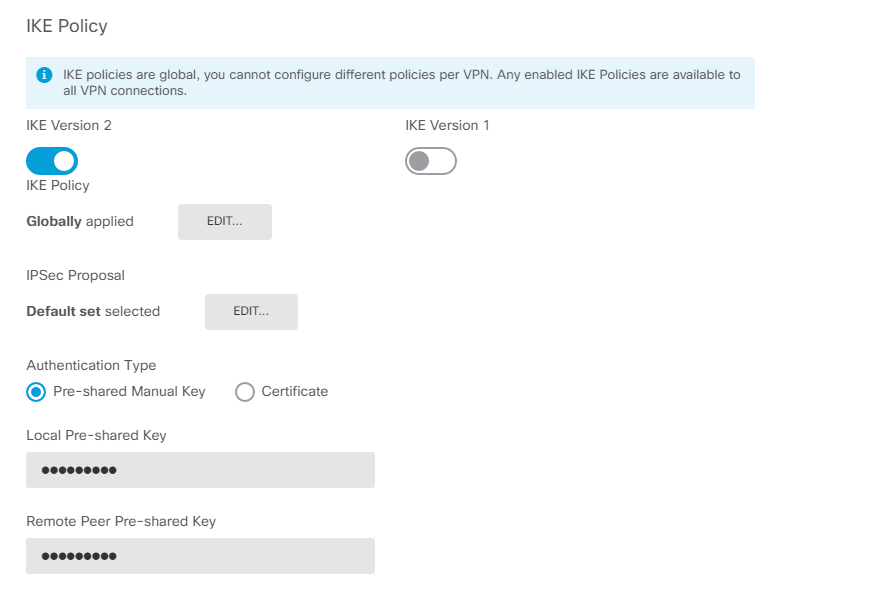This screenshot has width=875, height=598.
Task: Click the IKE Version 2 label
Action: (69, 126)
